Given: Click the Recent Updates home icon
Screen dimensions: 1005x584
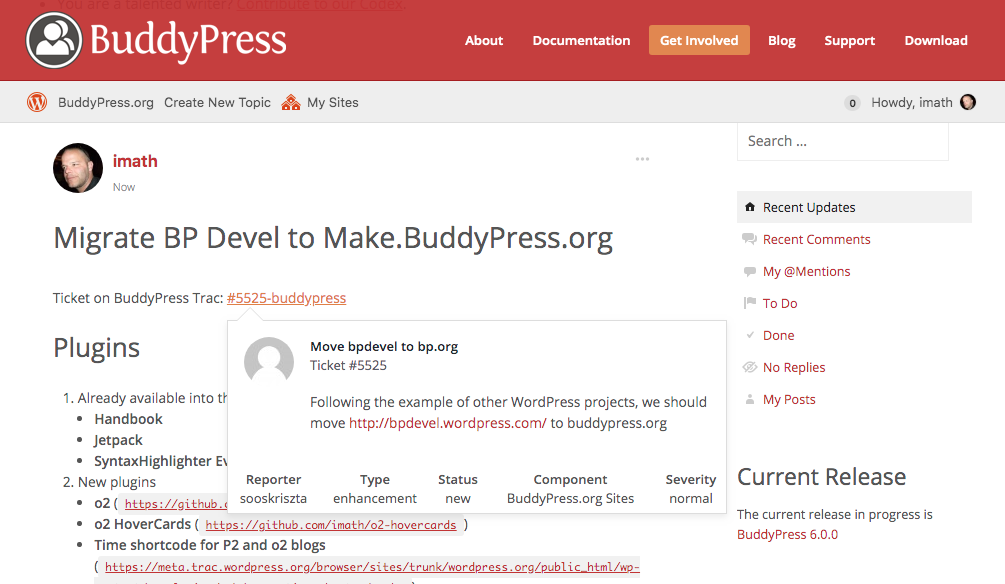Looking at the screenshot, I should click(750, 207).
